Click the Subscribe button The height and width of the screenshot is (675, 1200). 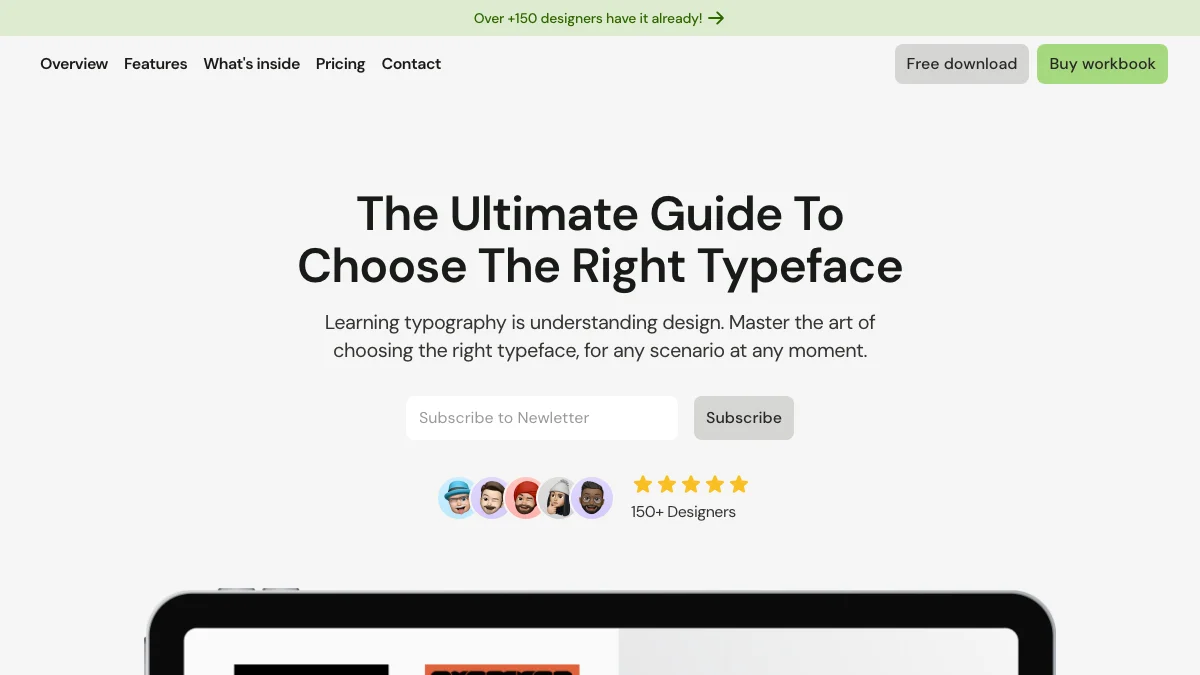pos(744,418)
